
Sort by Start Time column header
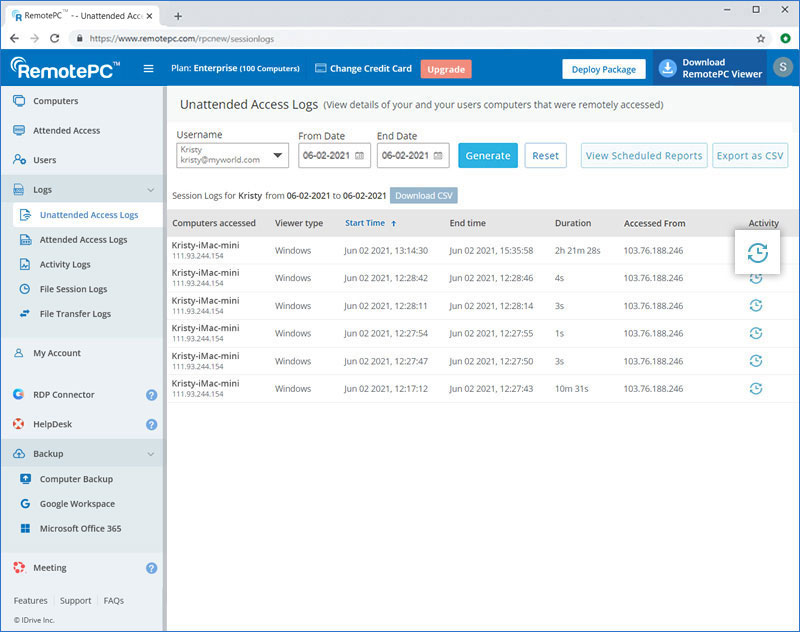365,223
